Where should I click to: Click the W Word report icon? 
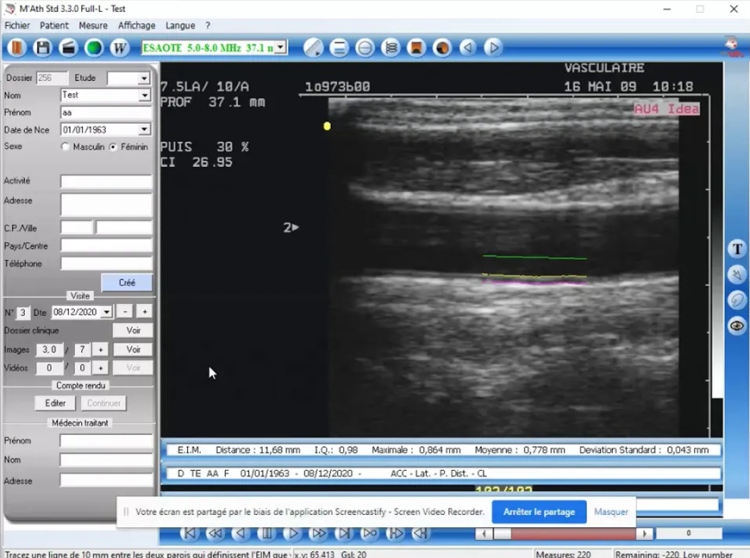(x=120, y=48)
